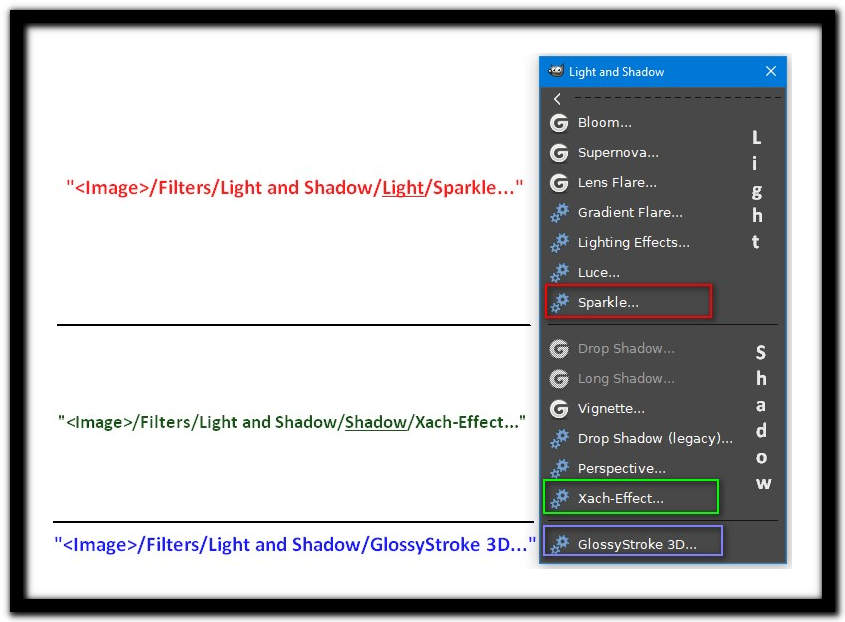Click the gear icon beside Drop Shadow (legacy)
Screen dimensions: 845x622
coord(559,438)
